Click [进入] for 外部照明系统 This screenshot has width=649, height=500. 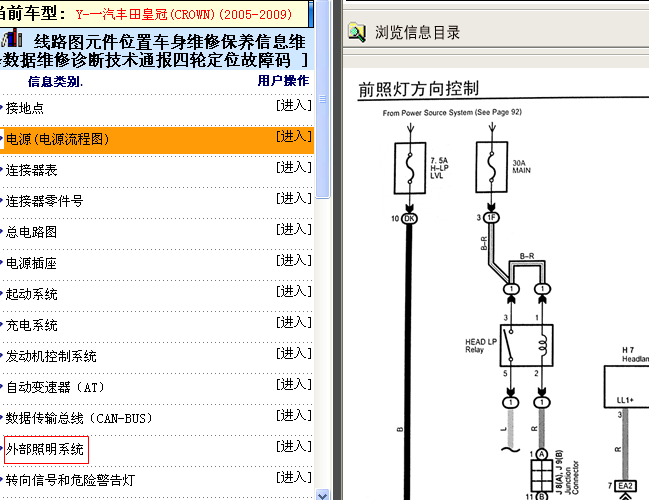294,447
